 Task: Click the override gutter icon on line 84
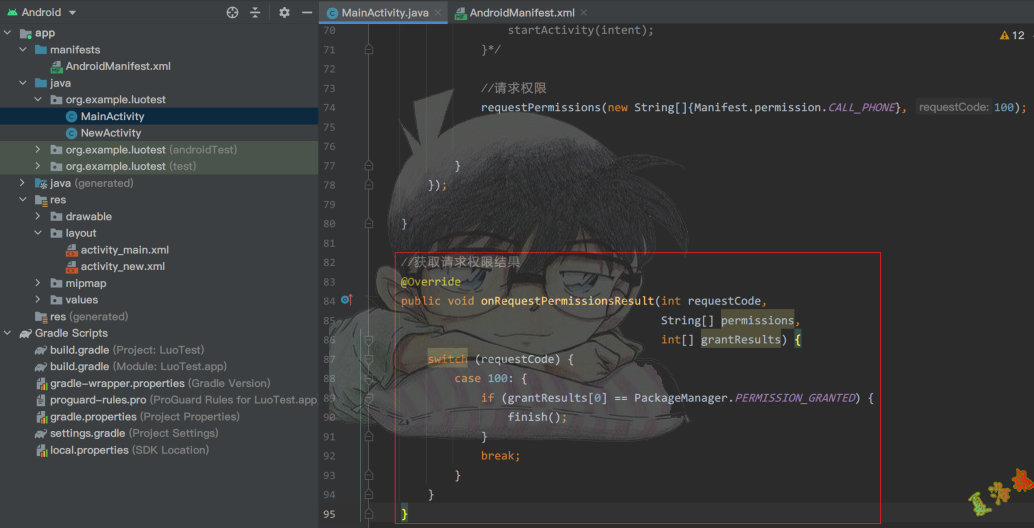coord(346,300)
